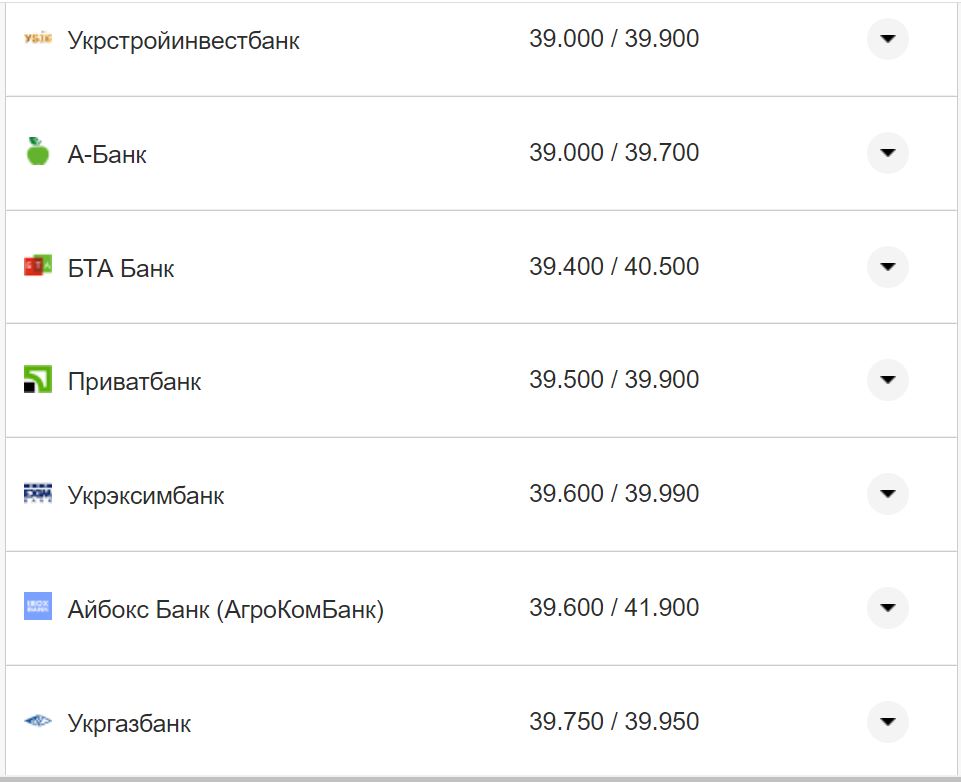Open details arrow for Укрэксимбанк
The height and width of the screenshot is (782, 961).
(x=886, y=493)
